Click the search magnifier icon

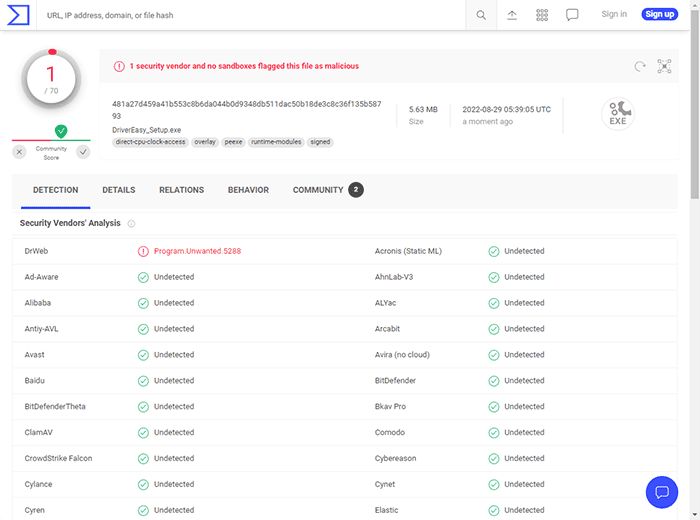481,15
